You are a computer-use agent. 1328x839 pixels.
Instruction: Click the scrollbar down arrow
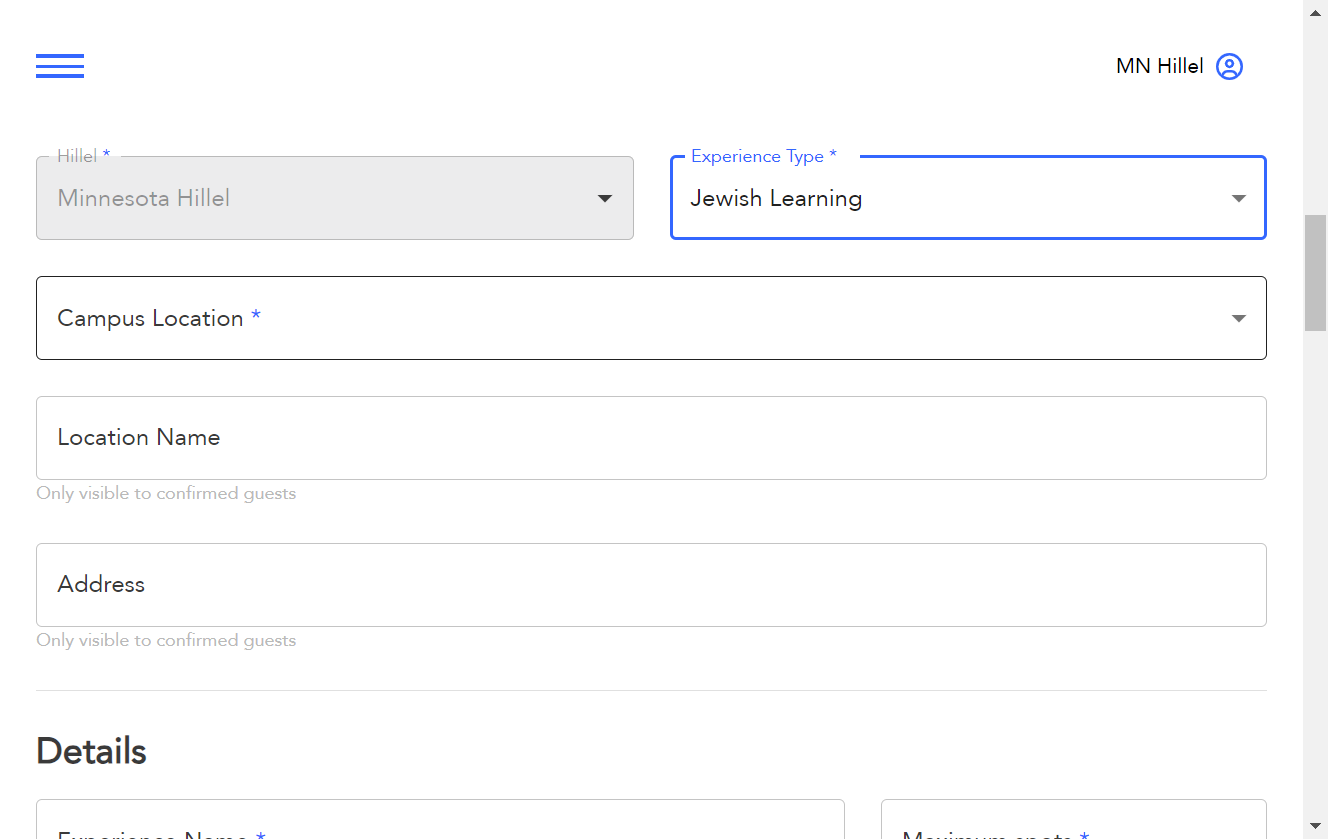[x=1315, y=826]
